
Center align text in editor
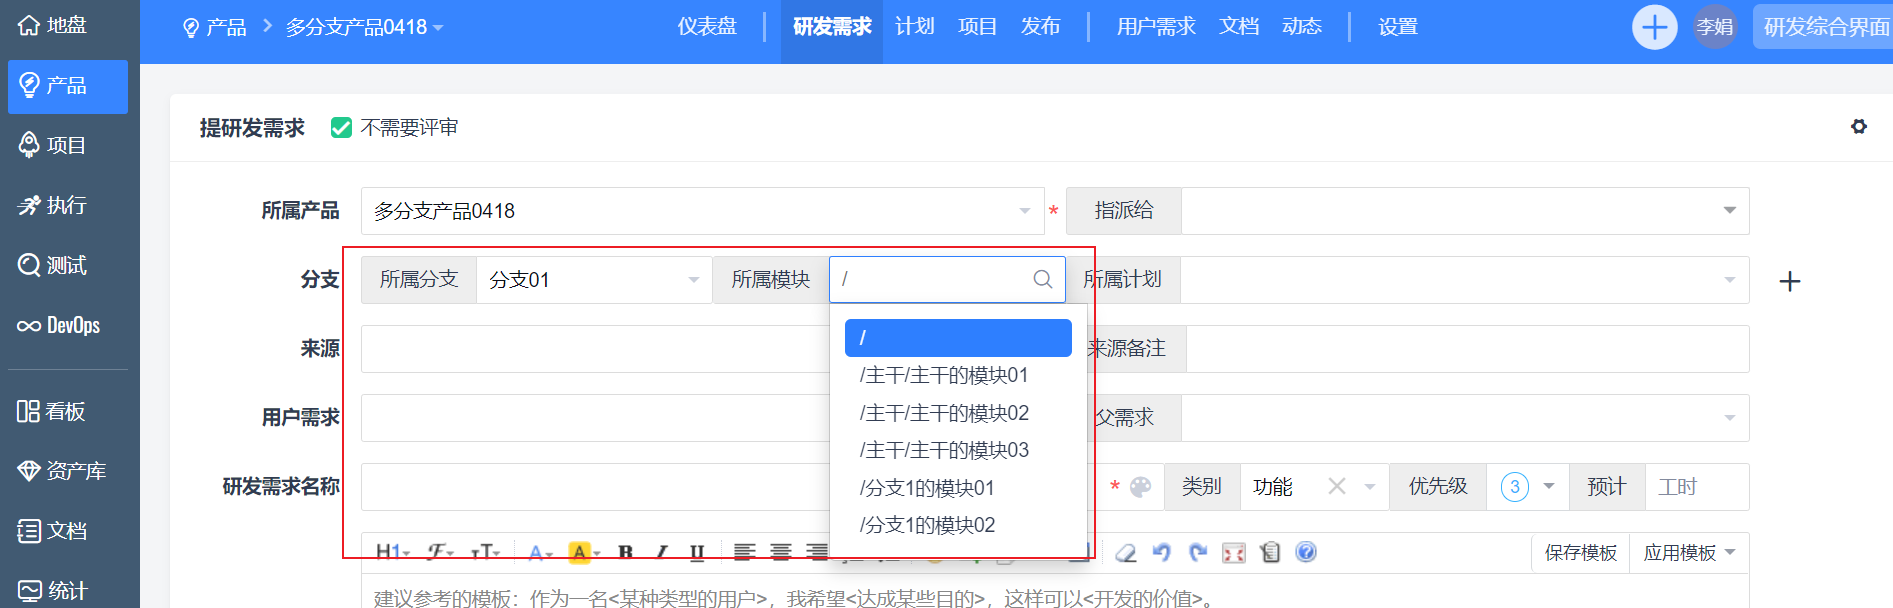tap(781, 552)
